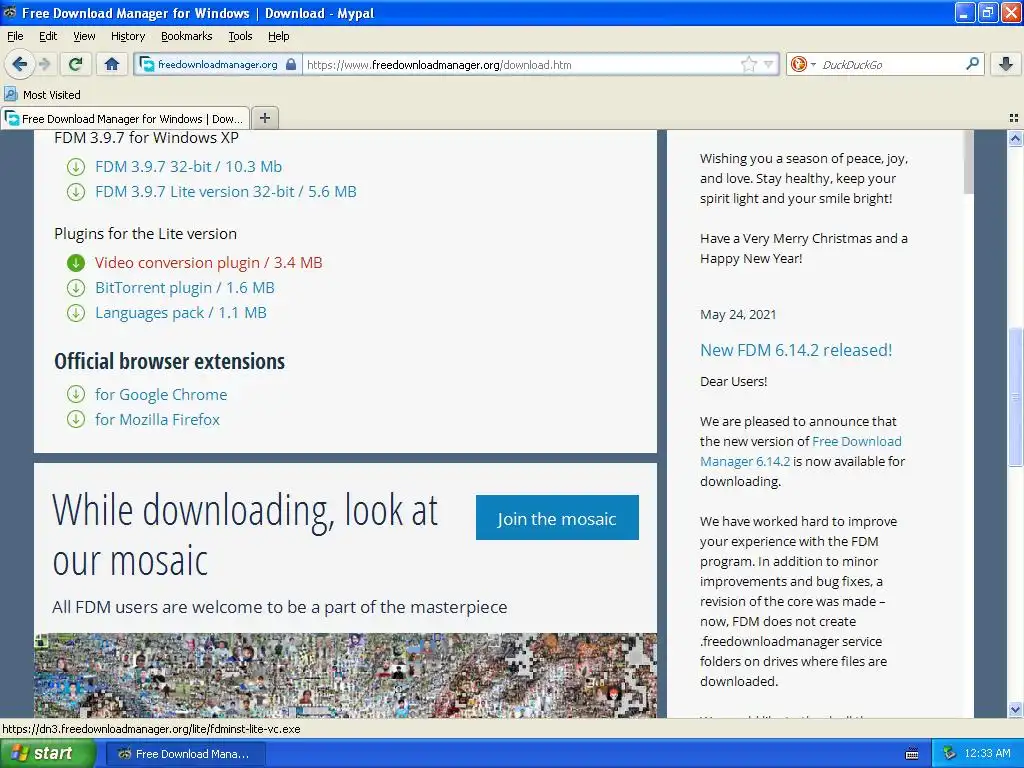Open the extension link for Google Chrome
1024x768 pixels.
pyautogui.click(x=161, y=394)
